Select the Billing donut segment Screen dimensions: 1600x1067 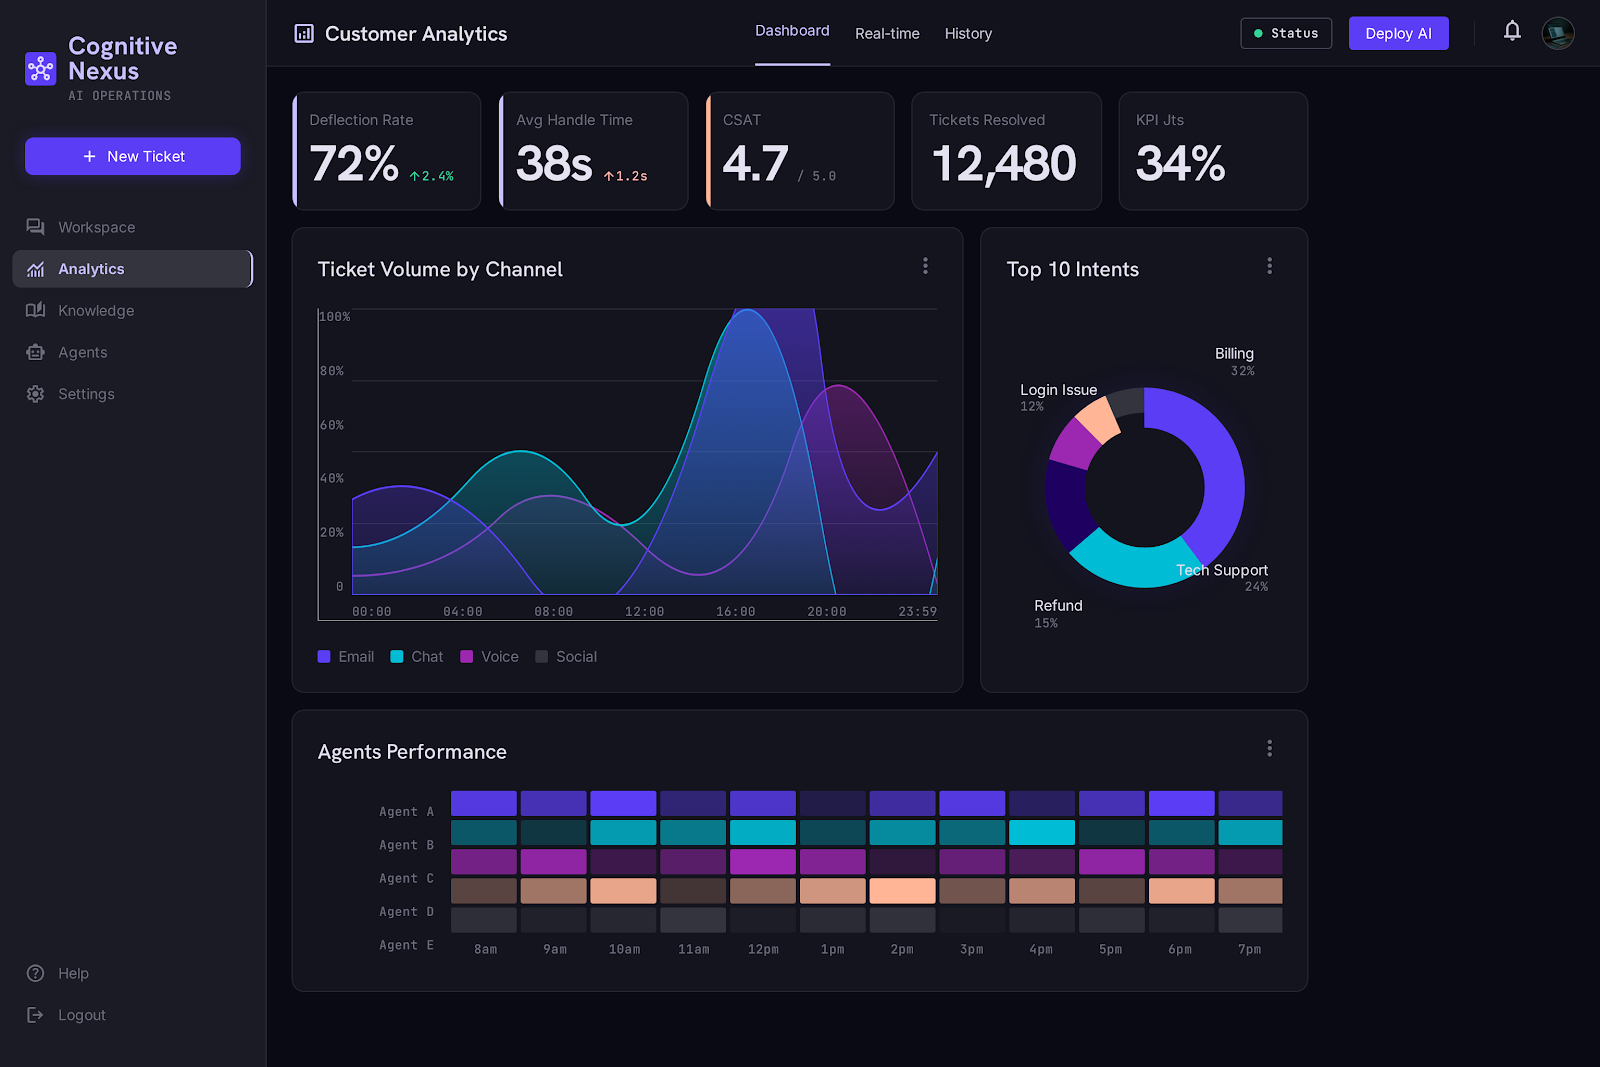(x=1220, y=470)
